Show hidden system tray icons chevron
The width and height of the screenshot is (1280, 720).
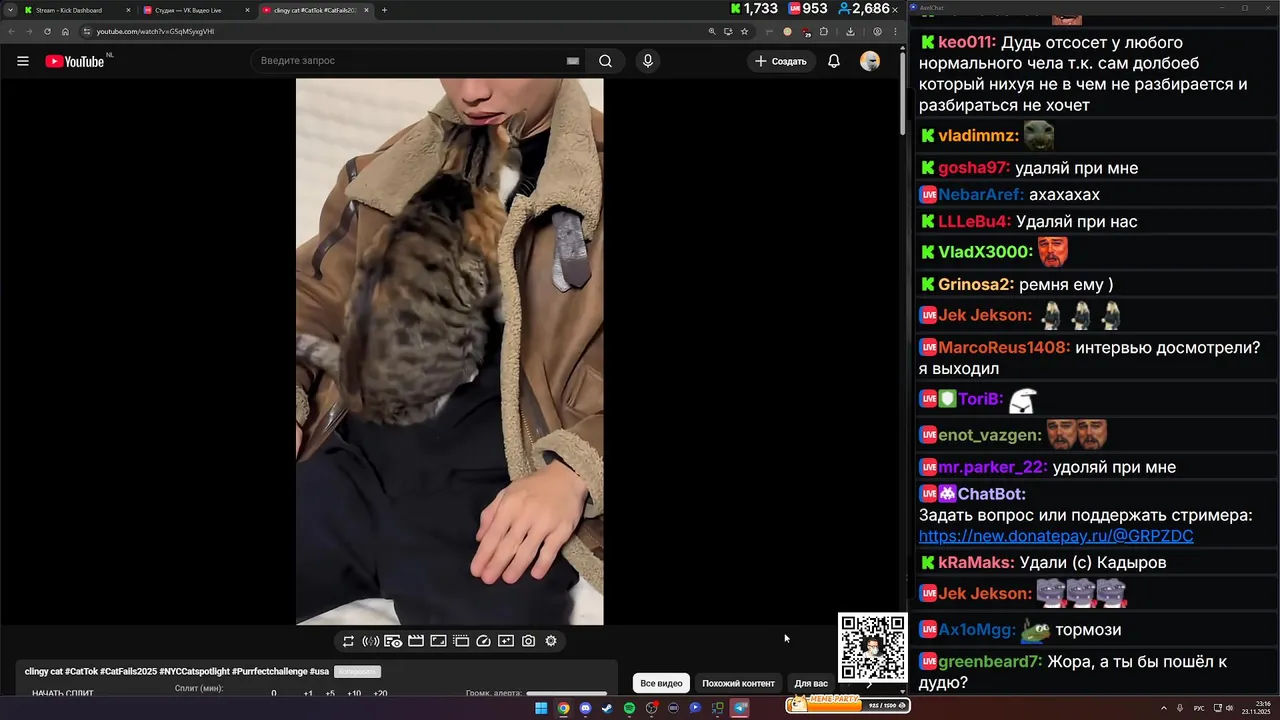tap(1164, 708)
